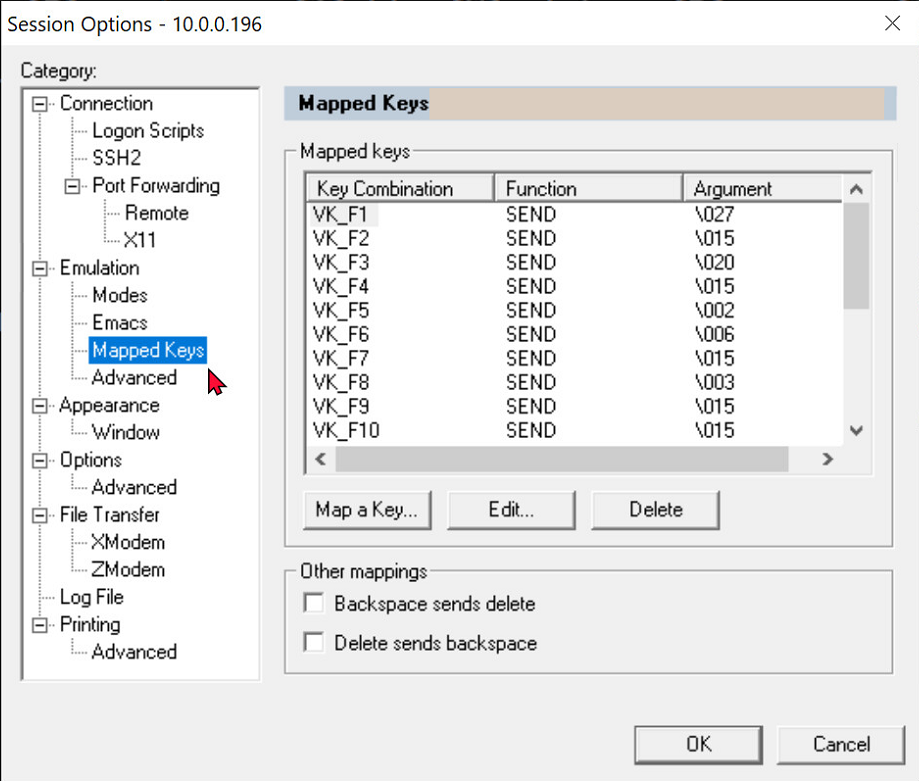This screenshot has height=781, width=919.
Task: Collapse the File Transfer node
Action: tap(40, 515)
